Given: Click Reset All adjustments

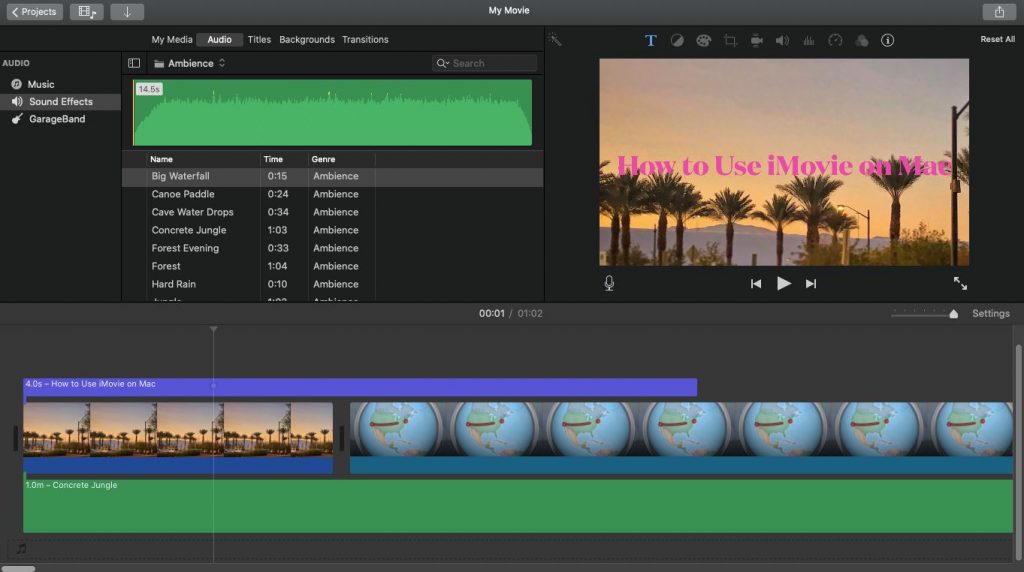Looking at the screenshot, I should (x=997, y=39).
